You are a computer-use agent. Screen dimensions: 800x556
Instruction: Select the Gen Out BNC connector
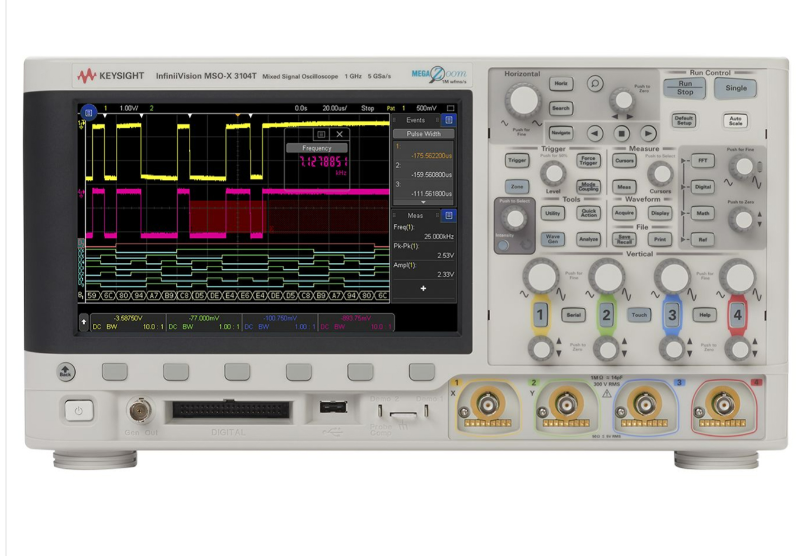pyautogui.click(x=140, y=411)
